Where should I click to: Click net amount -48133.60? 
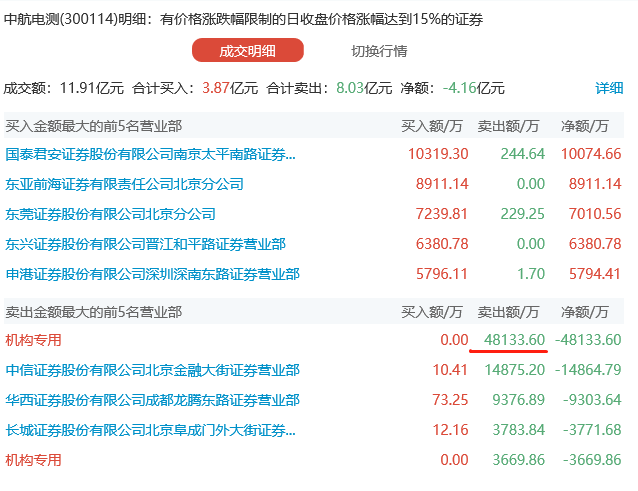tap(588, 340)
